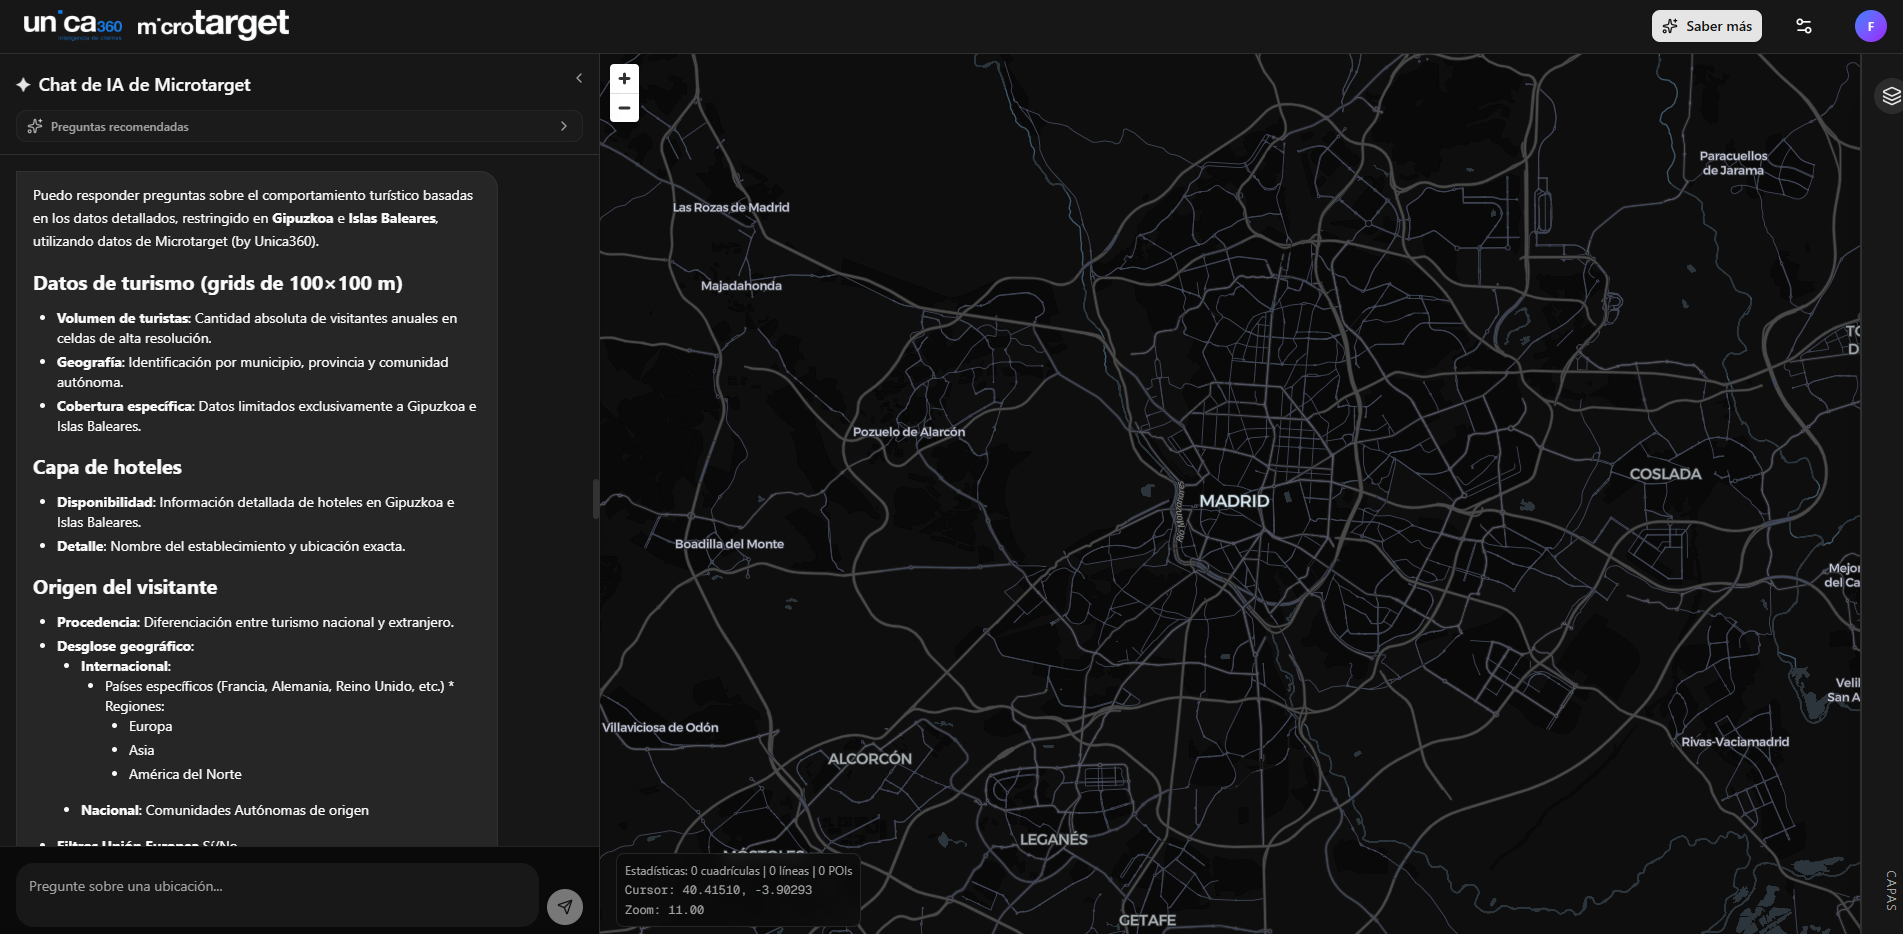This screenshot has width=1903, height=934.
Task: Zoom out of the map
Action: (x=624, y=108)
